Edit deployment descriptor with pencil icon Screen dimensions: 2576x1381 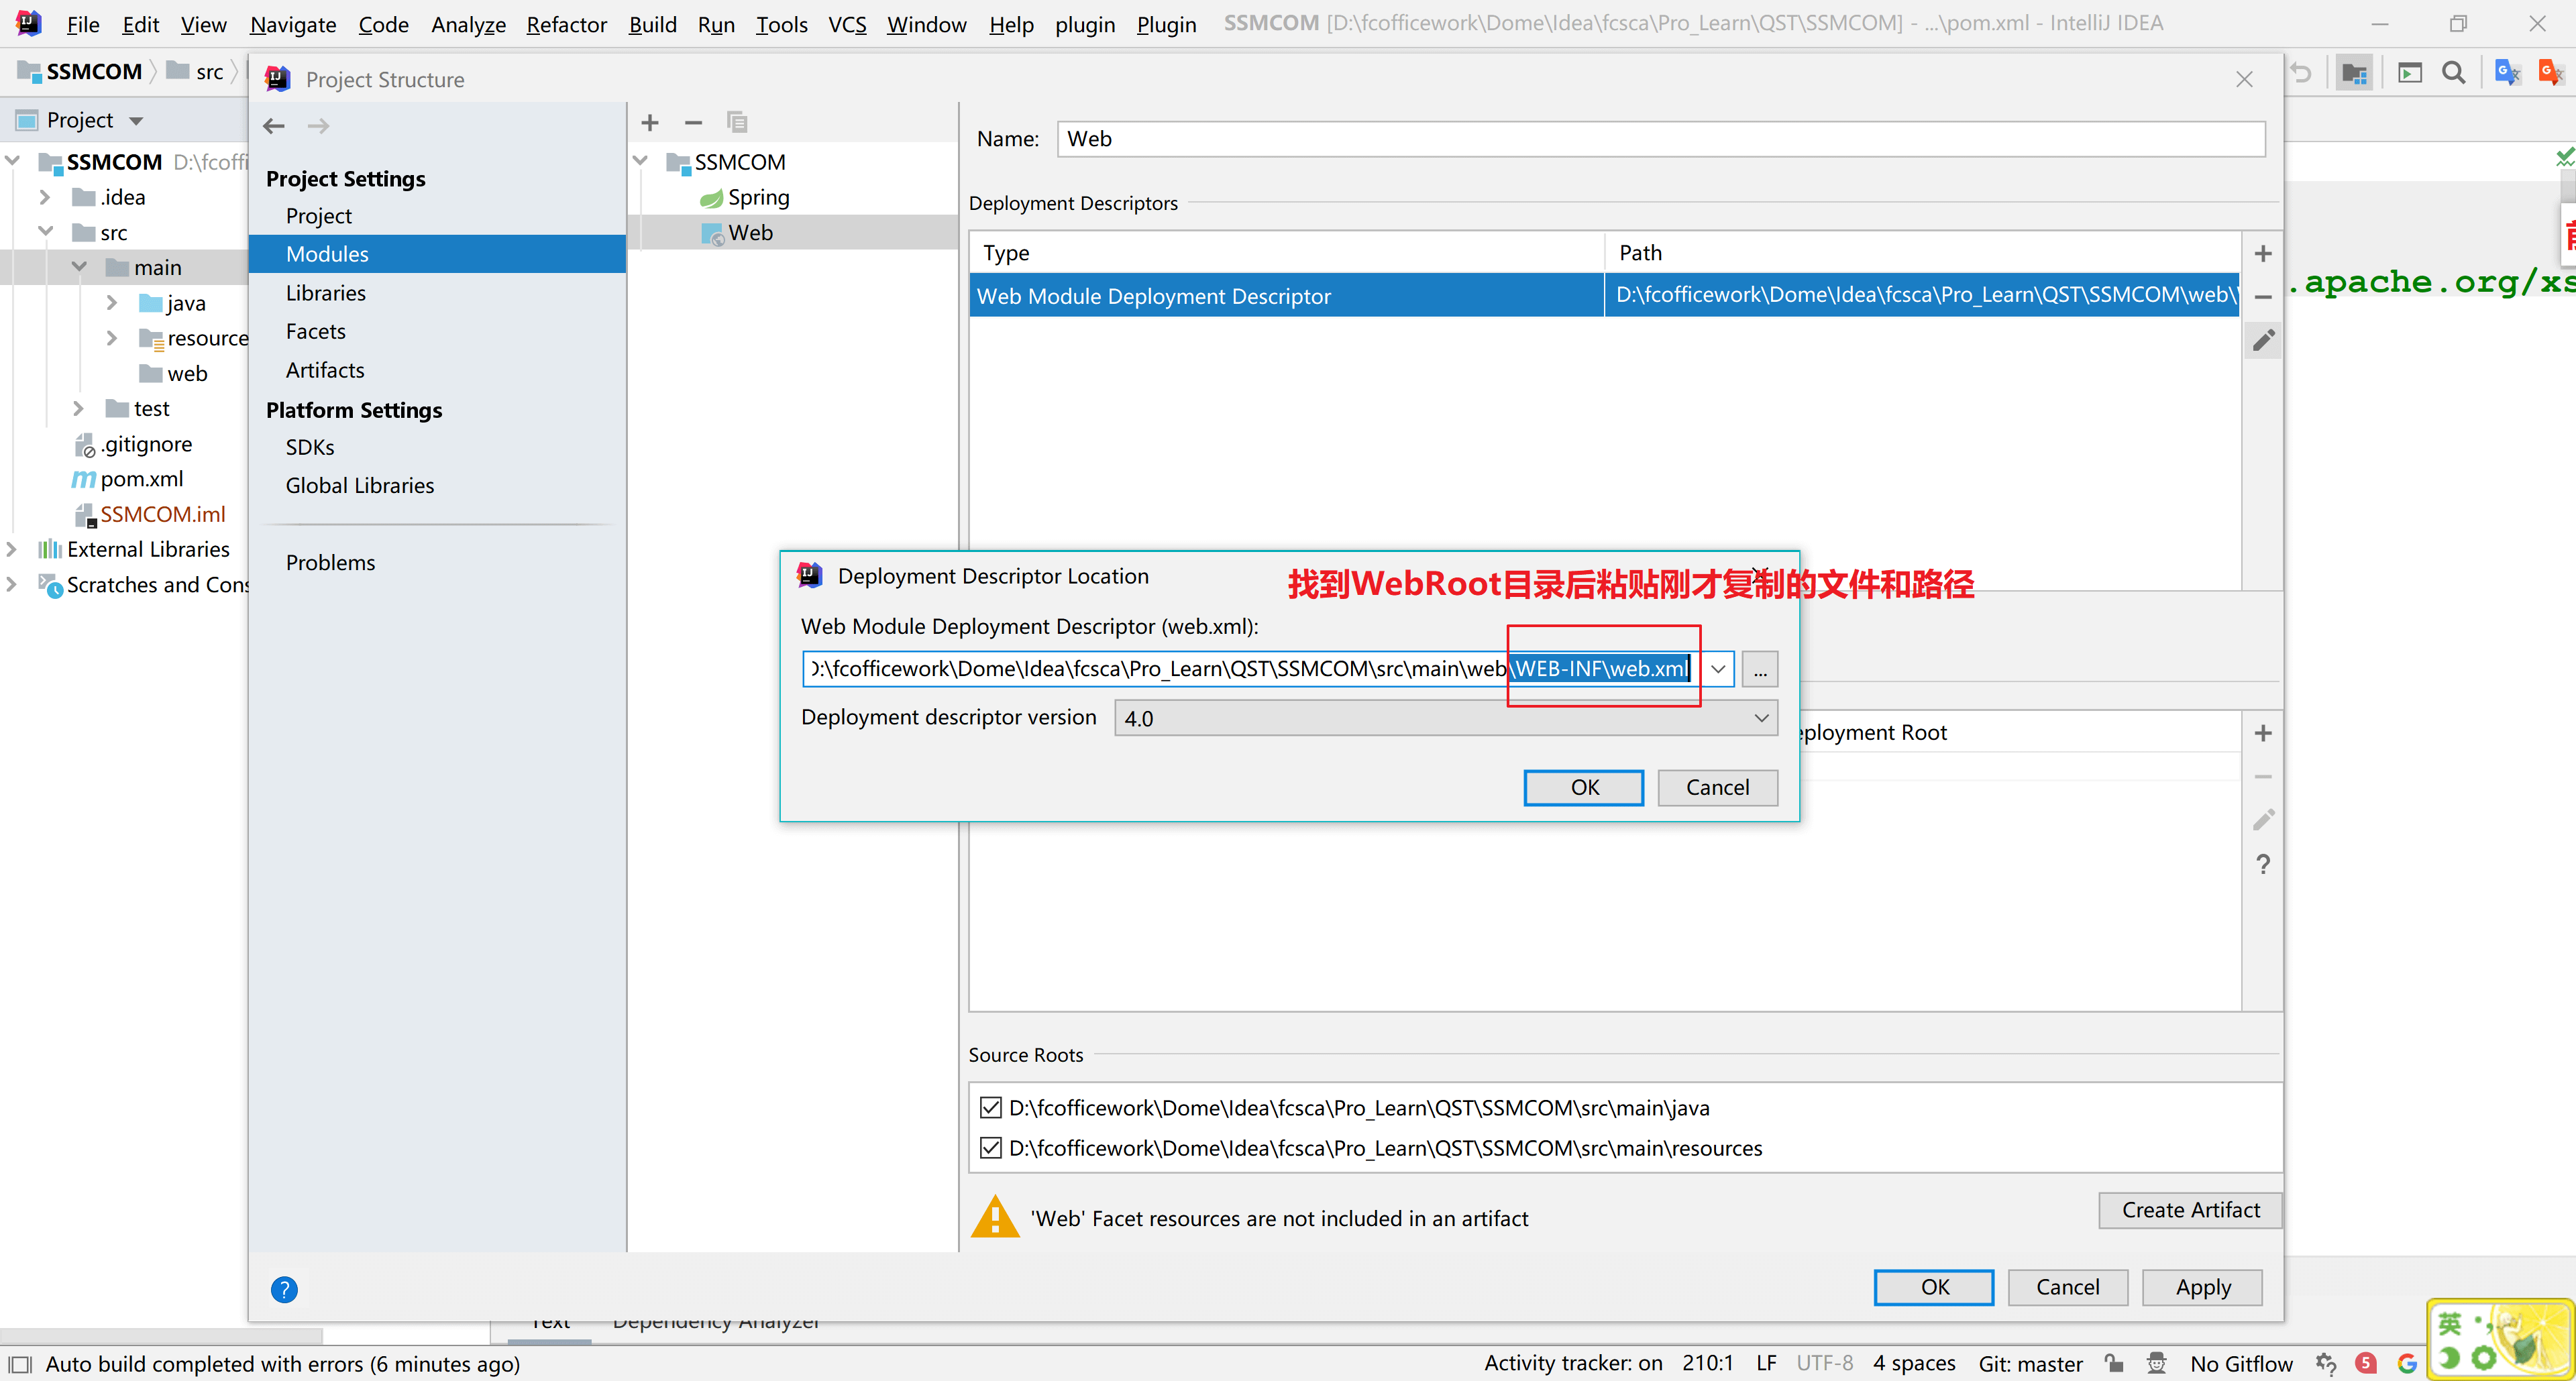coord(2263,341)
